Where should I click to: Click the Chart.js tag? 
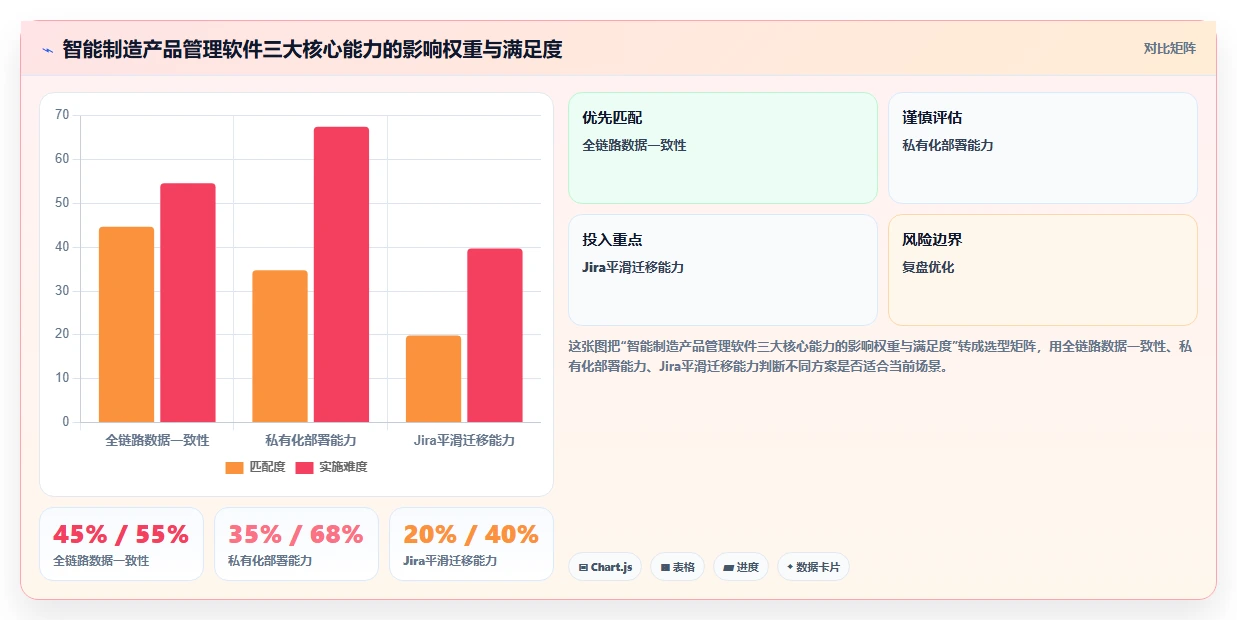point(605,567)
